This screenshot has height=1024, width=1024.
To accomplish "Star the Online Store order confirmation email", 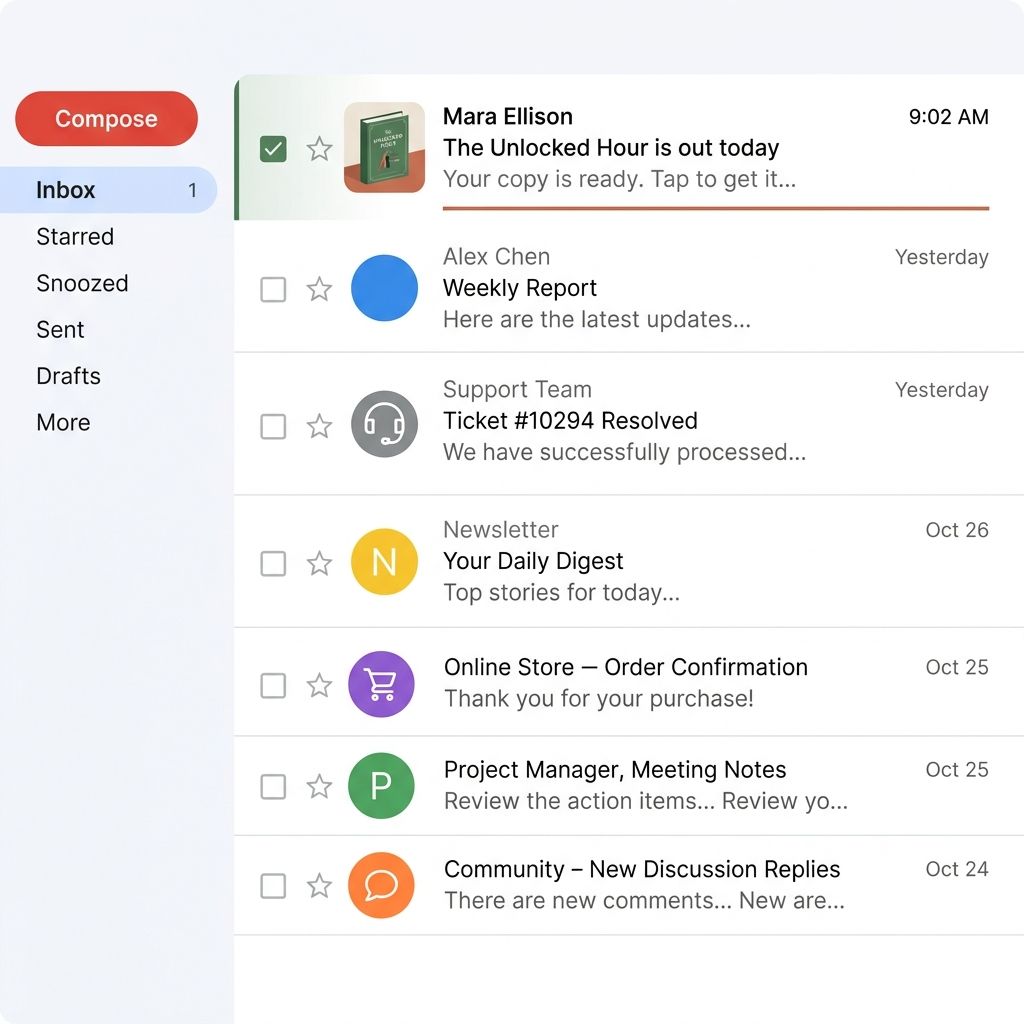I will 319,685.
